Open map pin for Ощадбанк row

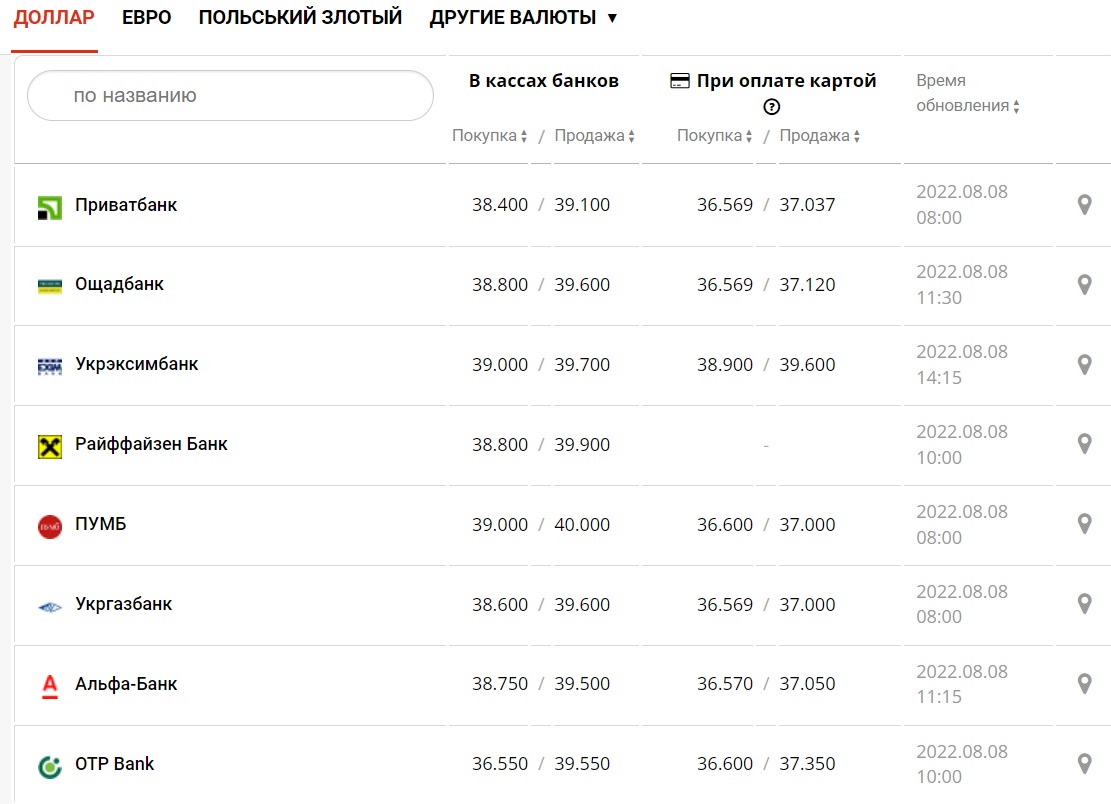tap(1084, 285)
